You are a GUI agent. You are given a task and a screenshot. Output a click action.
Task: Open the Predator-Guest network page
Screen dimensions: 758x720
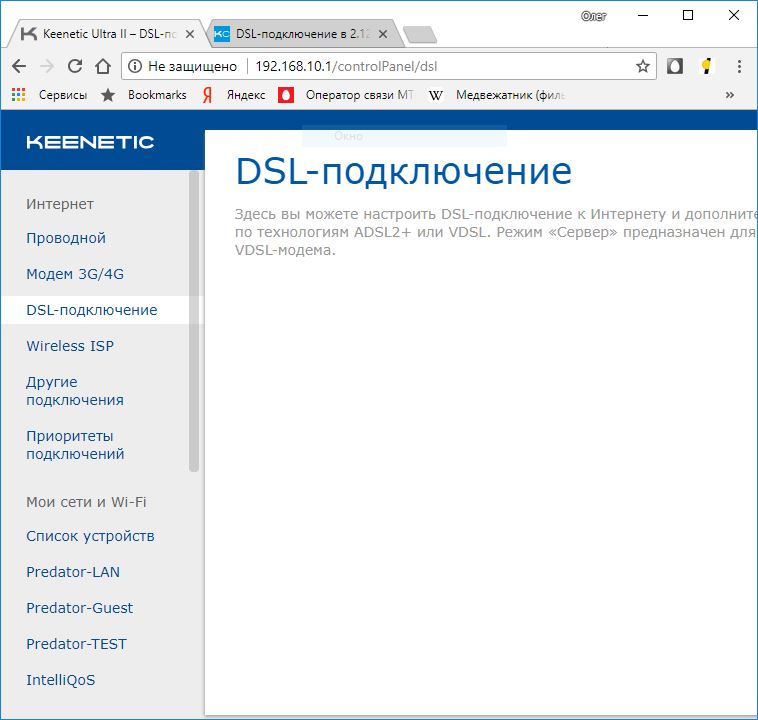click(79, 608)
